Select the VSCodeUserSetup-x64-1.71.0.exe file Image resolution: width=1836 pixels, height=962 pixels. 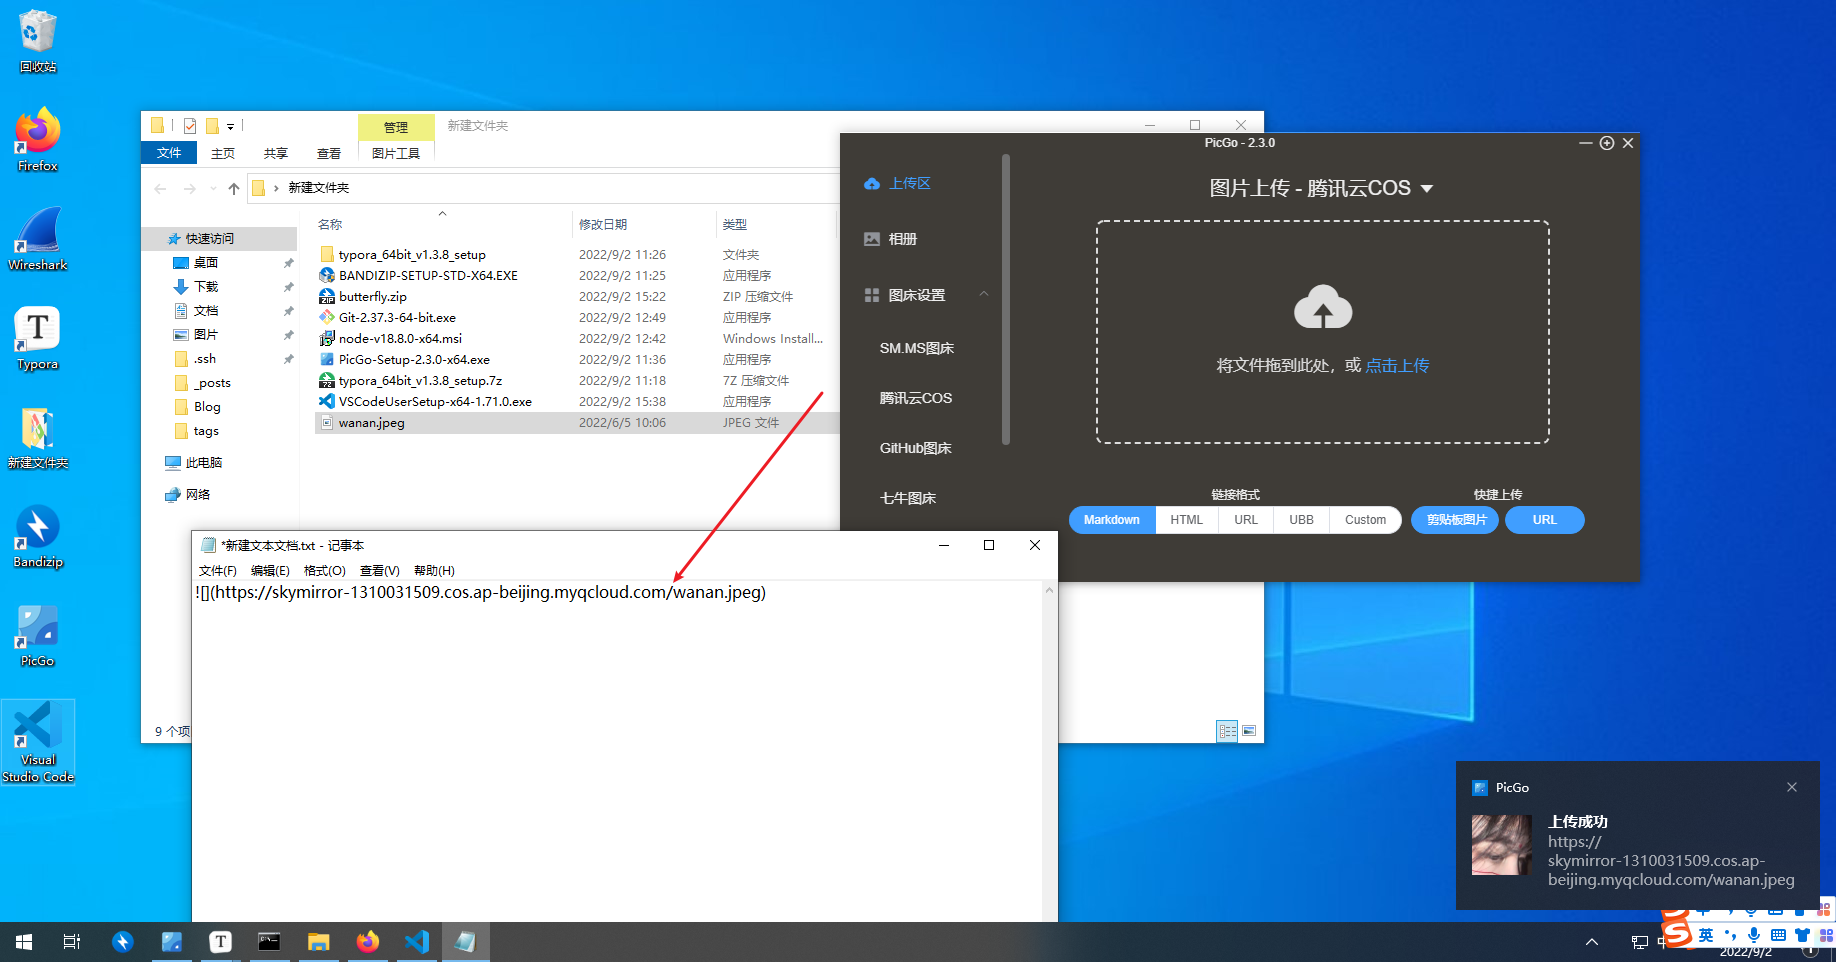(x=435, y=401)
